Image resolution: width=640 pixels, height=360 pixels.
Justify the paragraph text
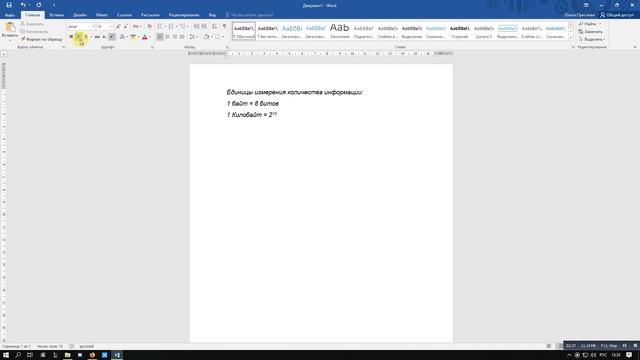point(182,37)
